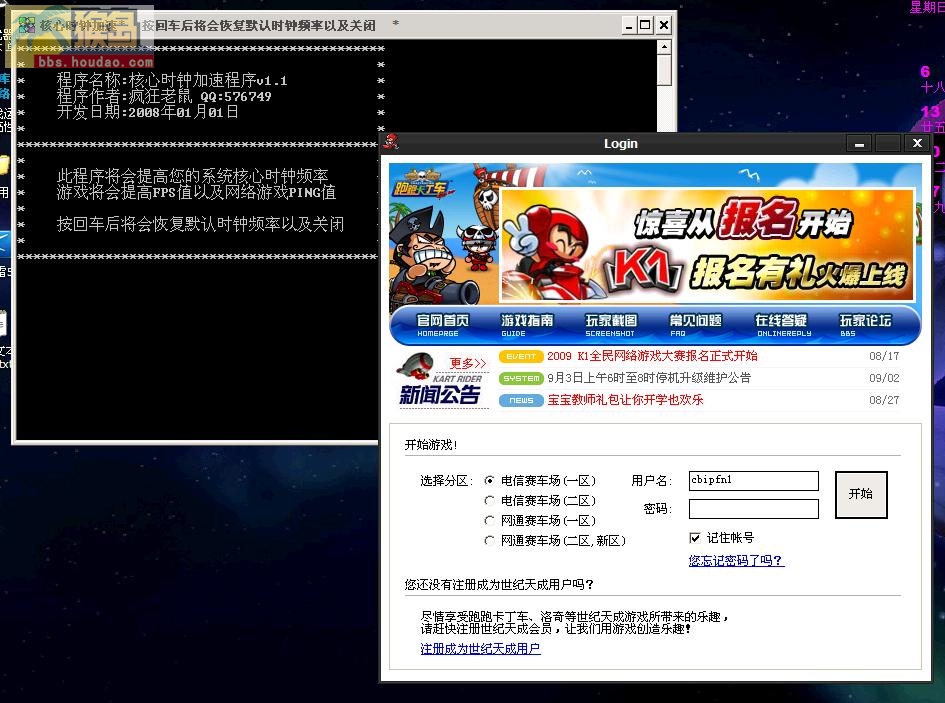Maximize the 核心时钟加速 console window

click(645, 25)
